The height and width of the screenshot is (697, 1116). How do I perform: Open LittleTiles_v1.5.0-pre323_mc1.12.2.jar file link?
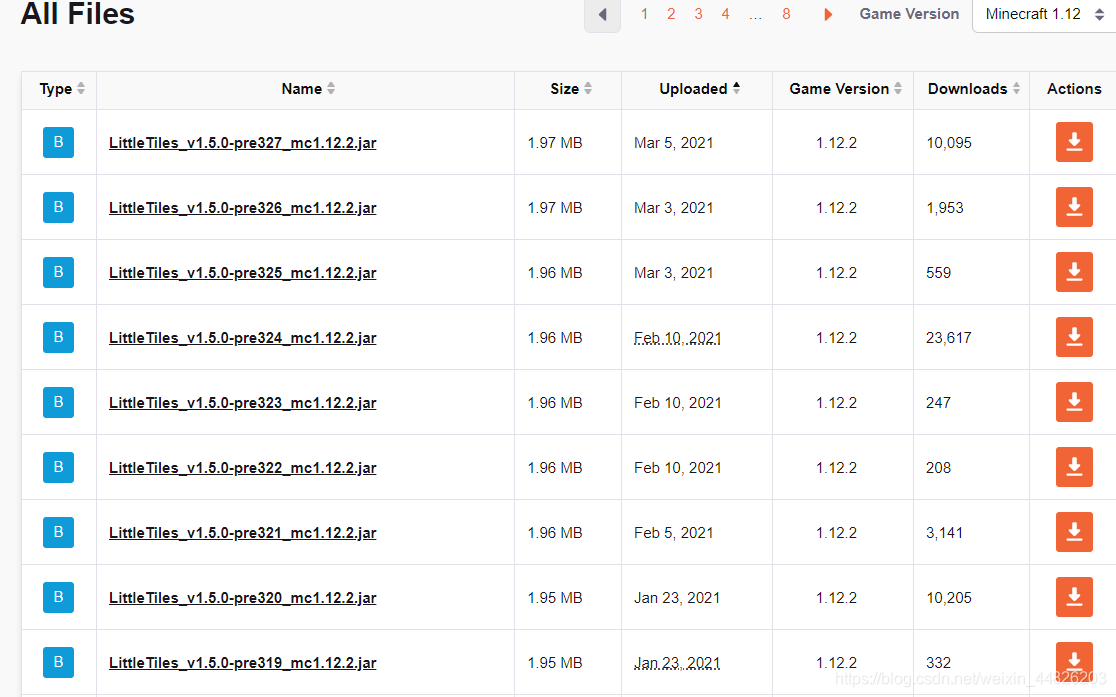pos(243,402)
